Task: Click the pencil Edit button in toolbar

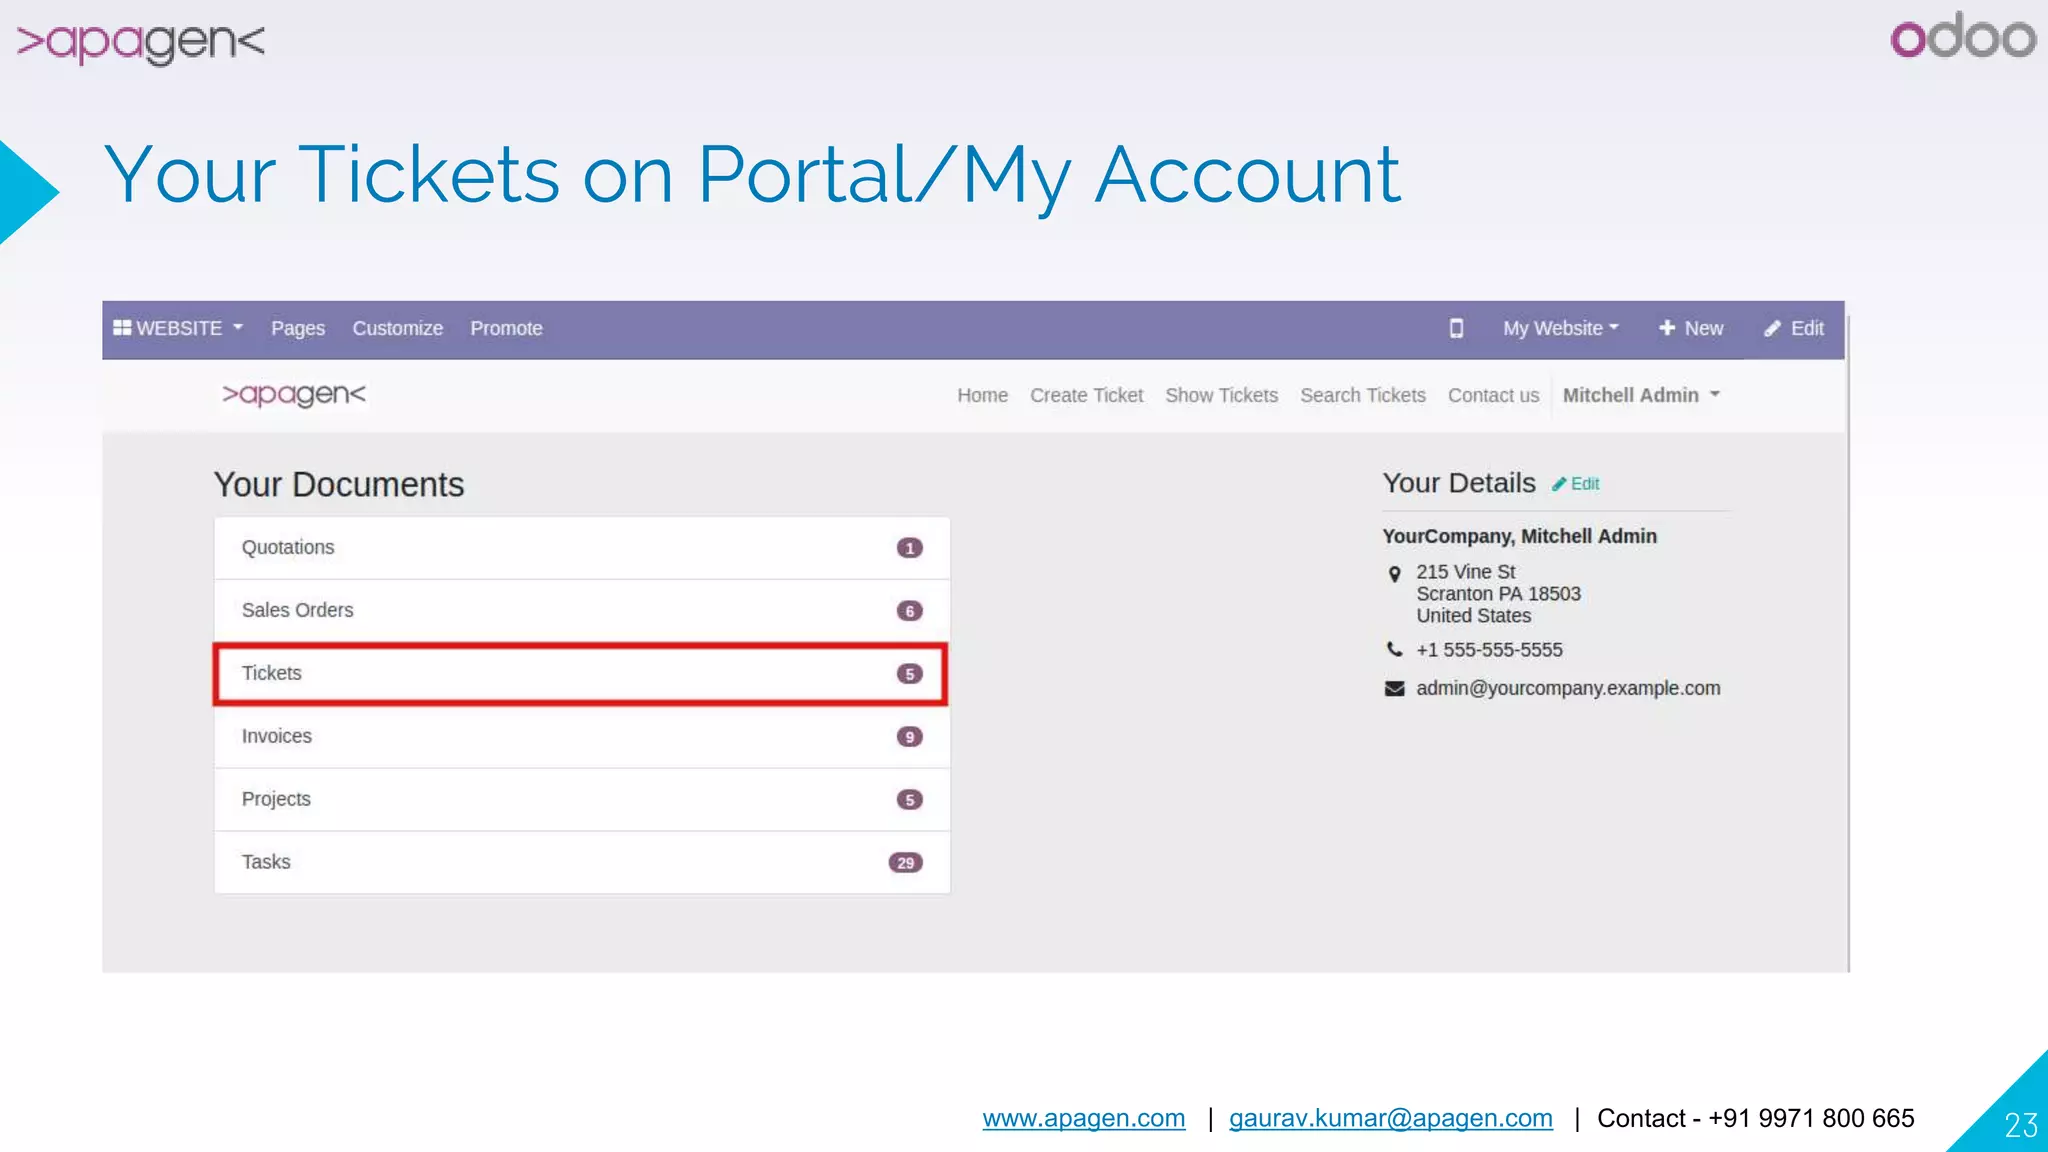Action: click(x=1794, y=328)
